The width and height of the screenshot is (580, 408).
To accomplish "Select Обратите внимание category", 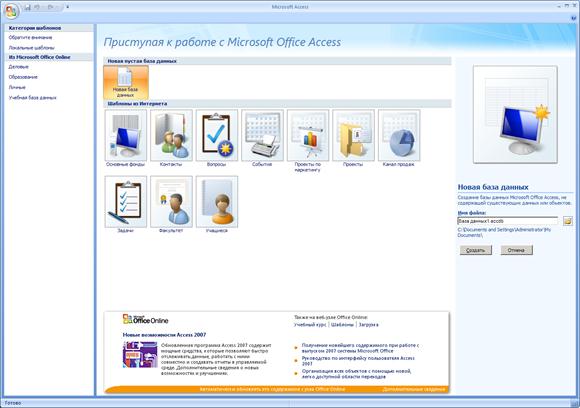I will [x=30, y=38].
